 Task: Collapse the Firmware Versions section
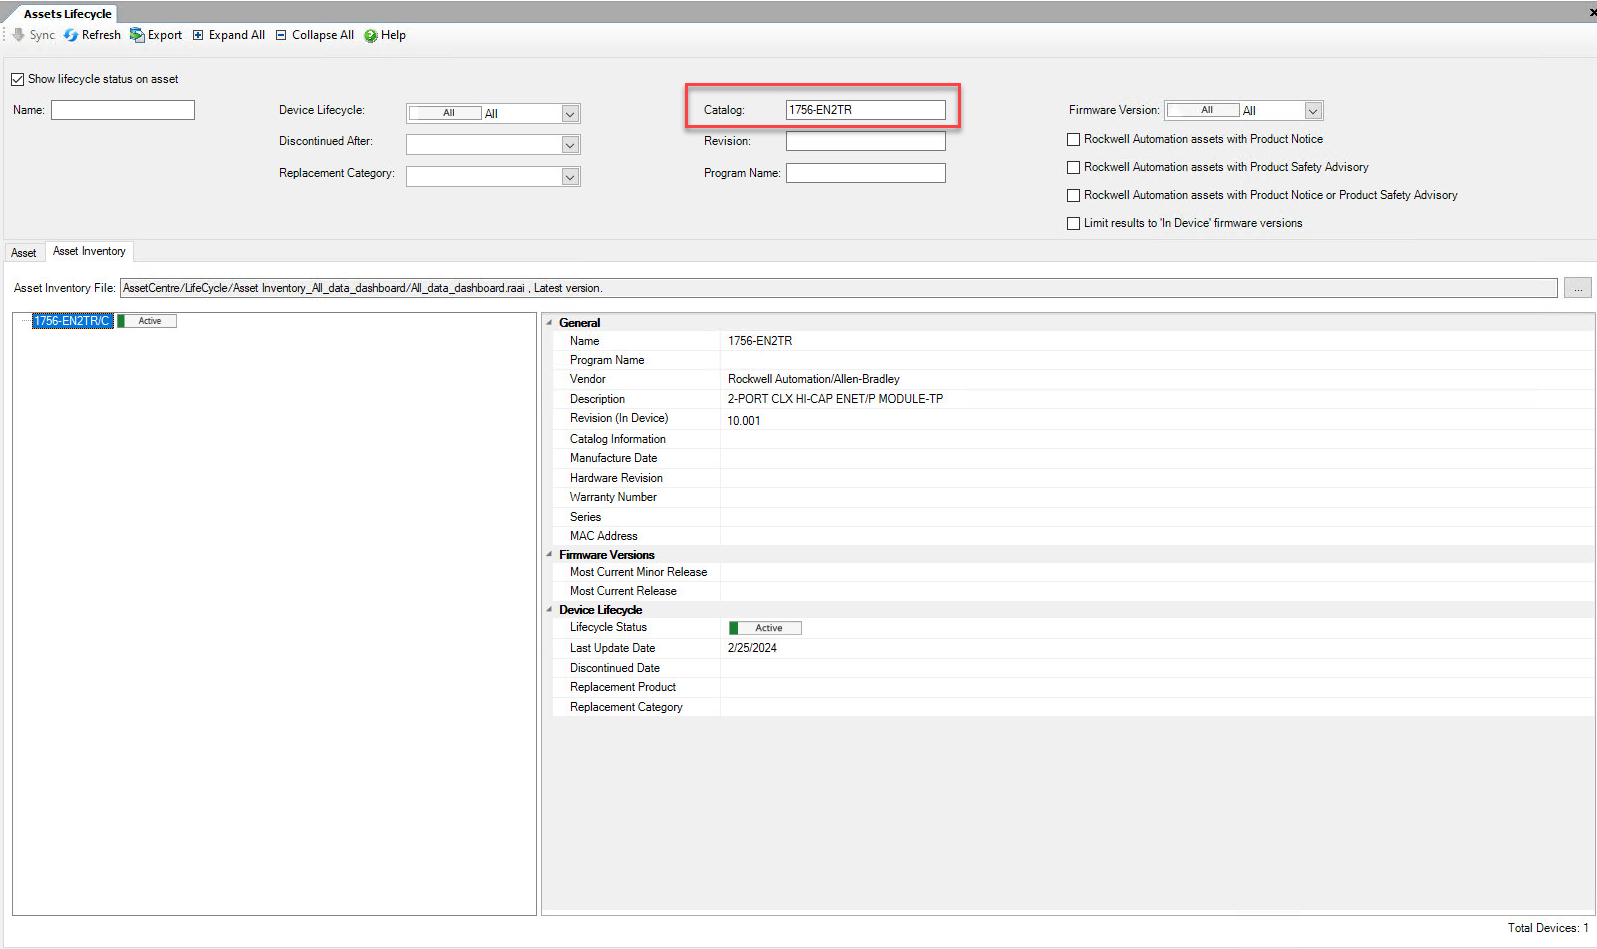[549, 554]
